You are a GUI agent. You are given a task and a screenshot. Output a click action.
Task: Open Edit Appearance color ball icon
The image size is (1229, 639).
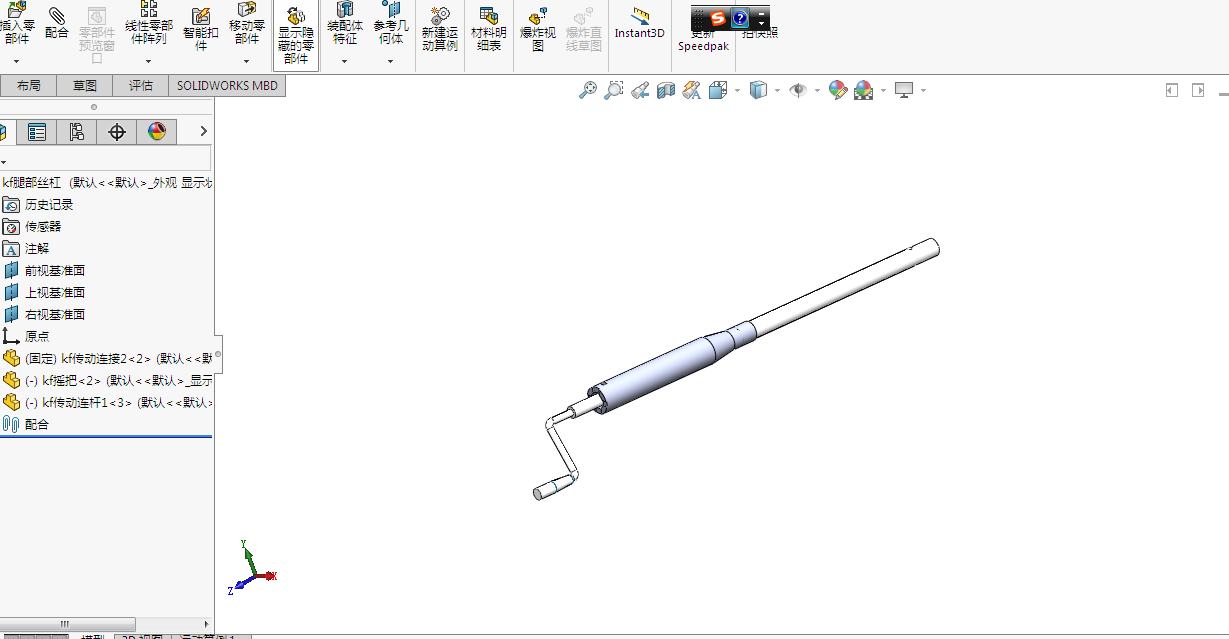[x=838, y=90]
